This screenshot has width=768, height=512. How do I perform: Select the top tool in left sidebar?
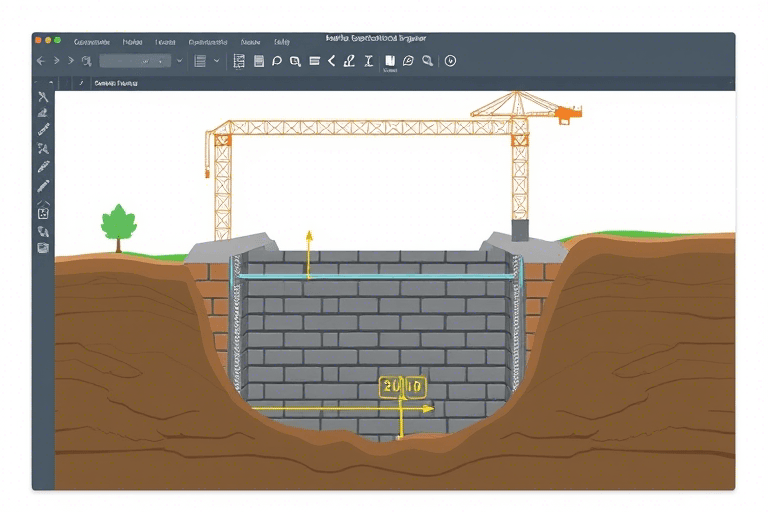point(43,97)
